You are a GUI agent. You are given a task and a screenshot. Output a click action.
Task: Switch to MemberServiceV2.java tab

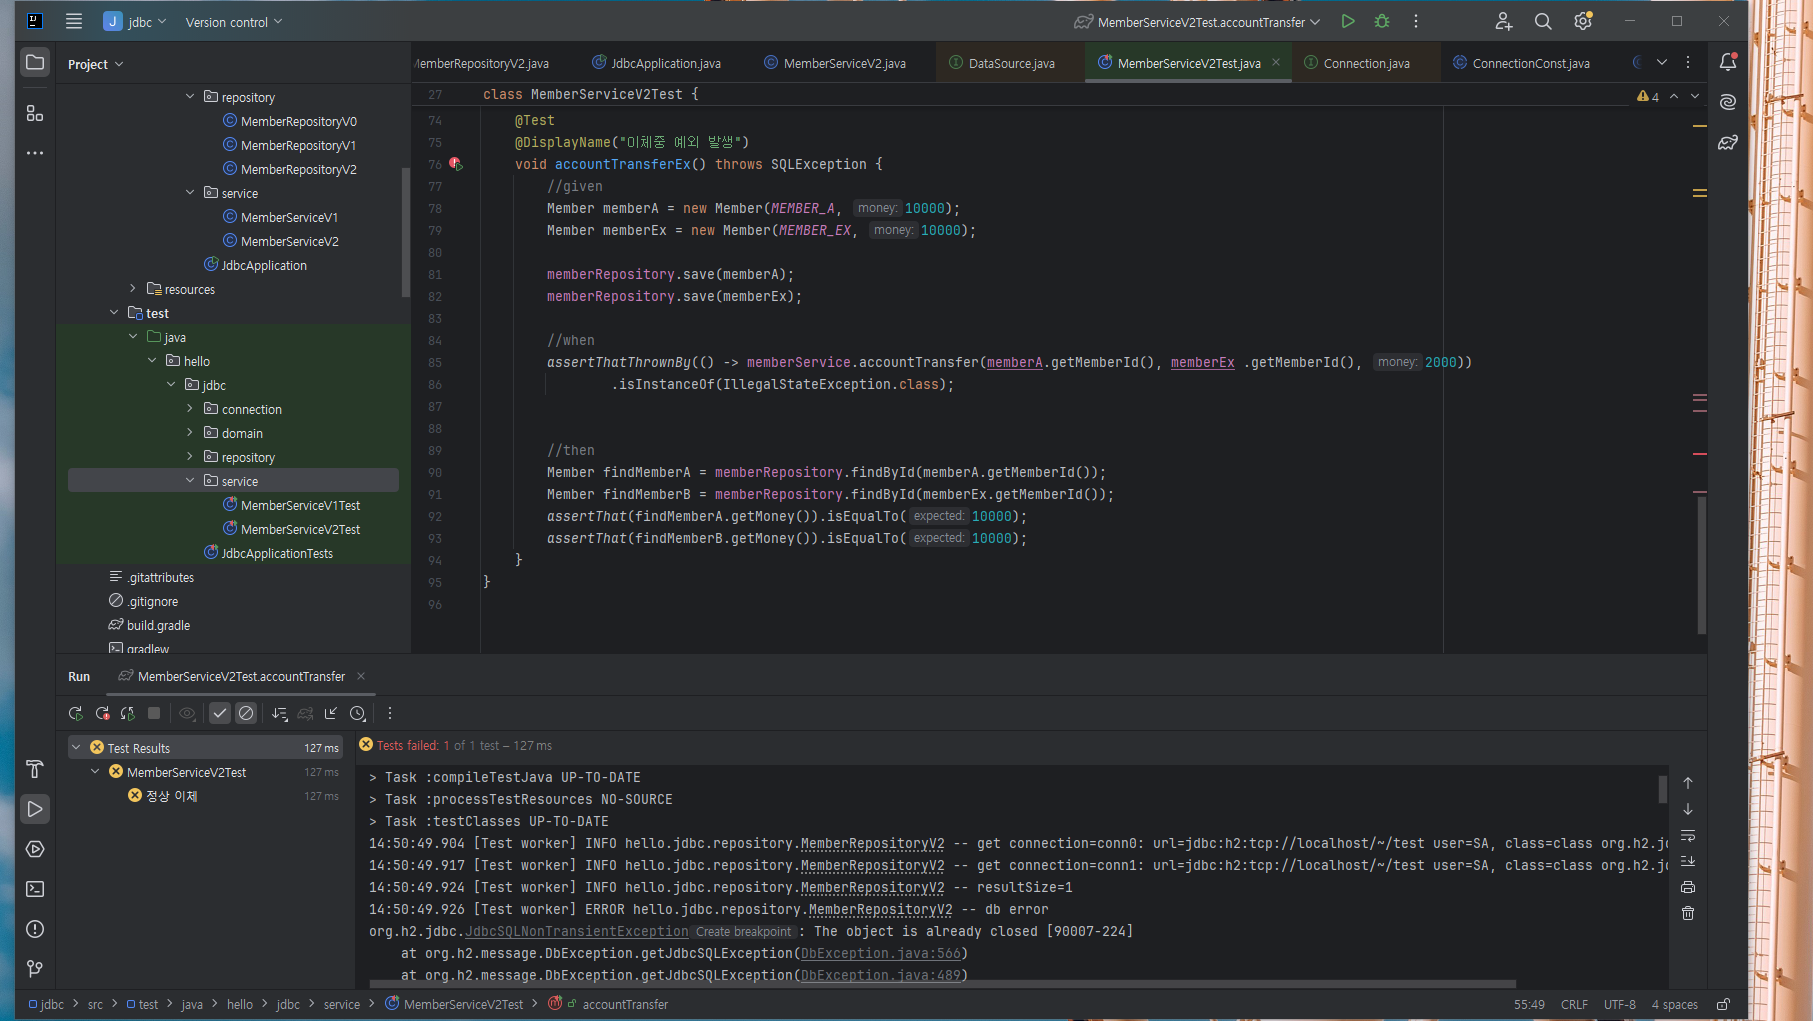[835, 63]
